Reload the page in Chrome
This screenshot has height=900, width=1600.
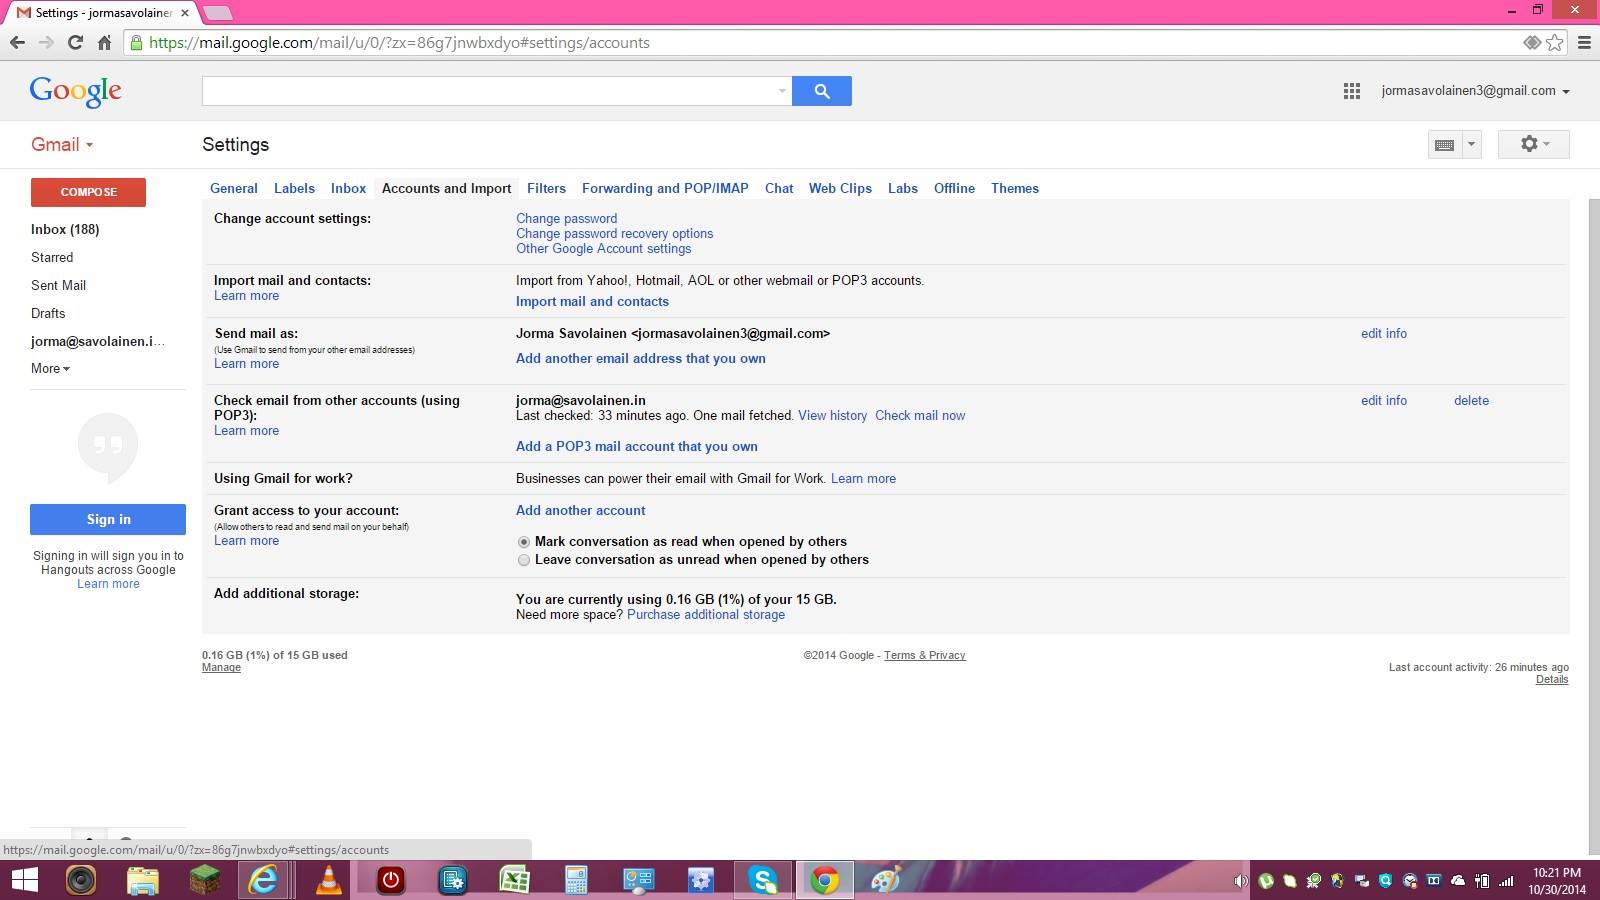click(75, 42)
